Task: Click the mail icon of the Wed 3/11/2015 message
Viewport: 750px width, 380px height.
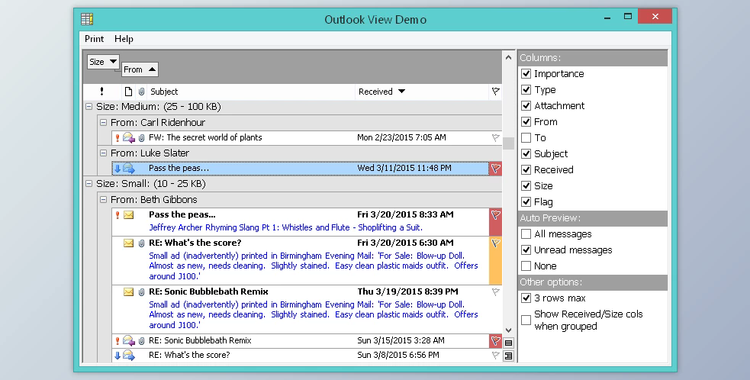Action: coord(129,168)
